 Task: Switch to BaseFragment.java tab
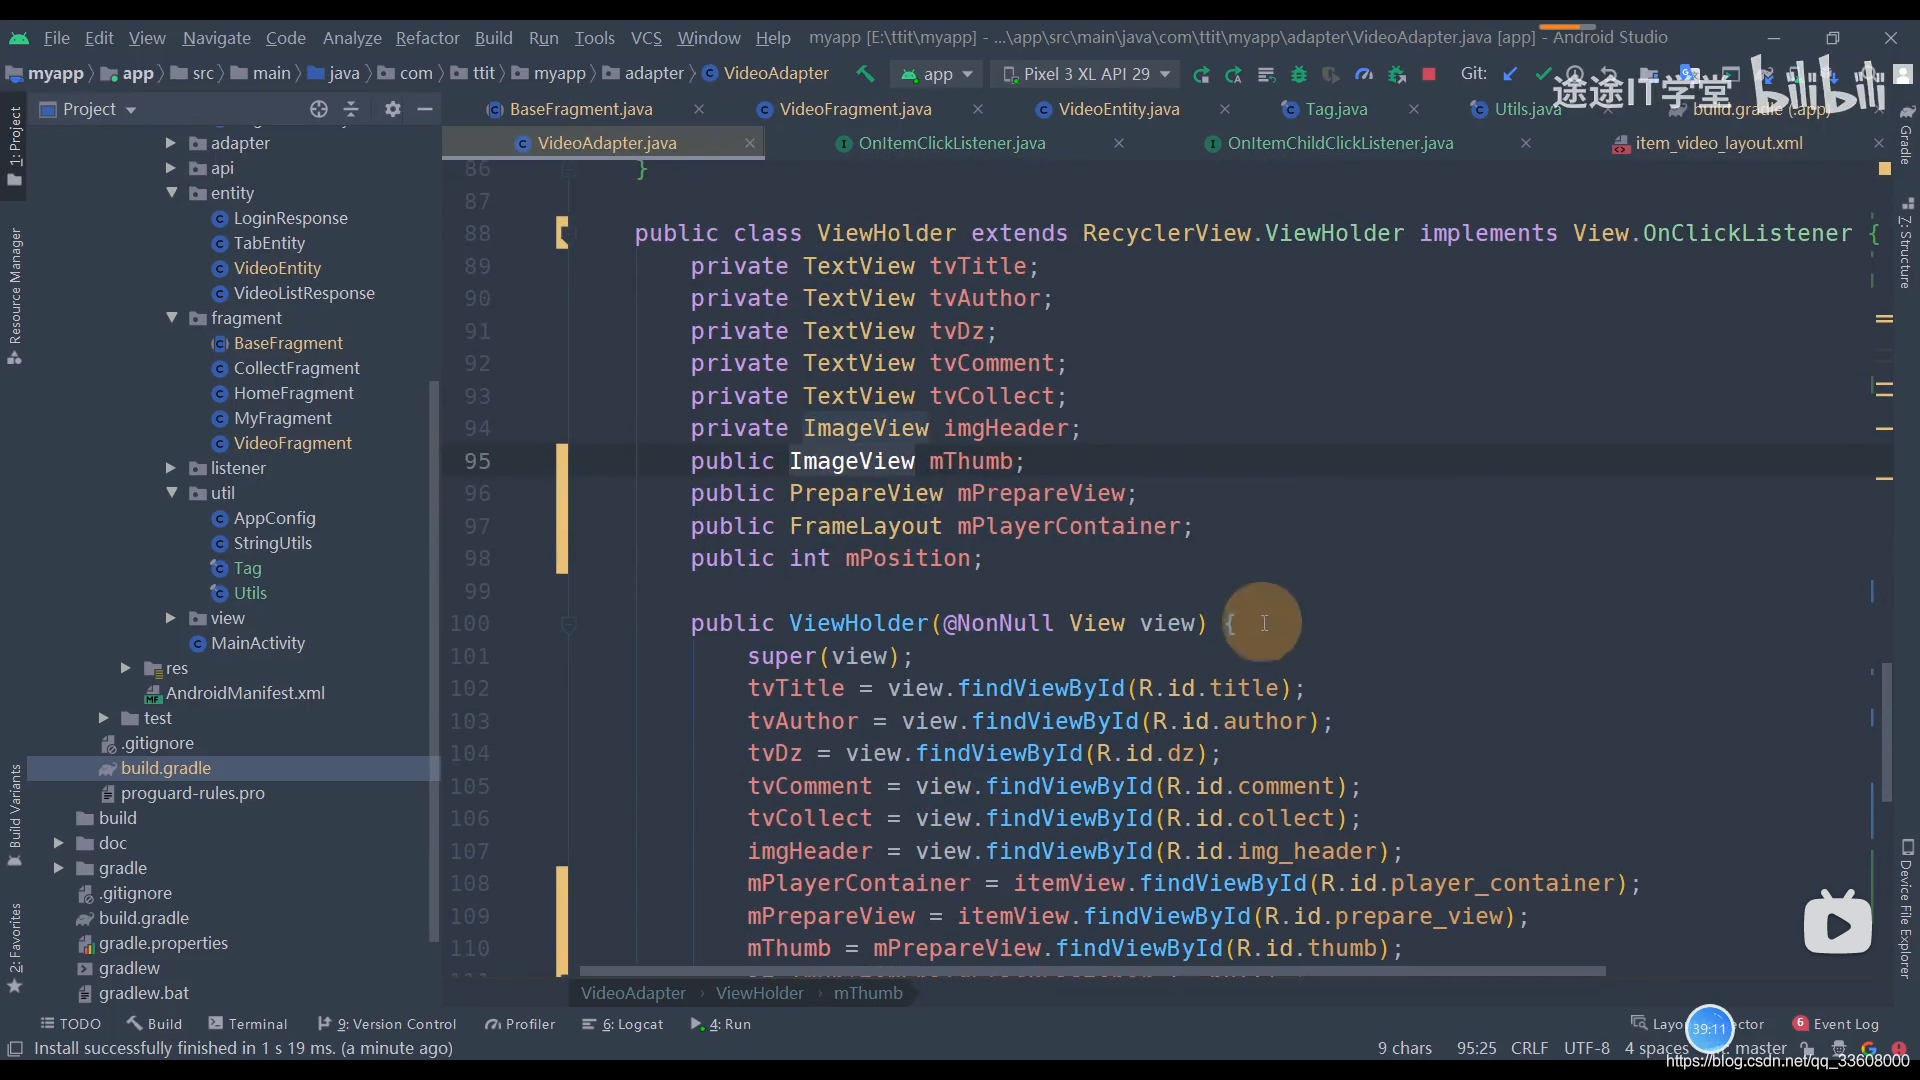[580, 109]
